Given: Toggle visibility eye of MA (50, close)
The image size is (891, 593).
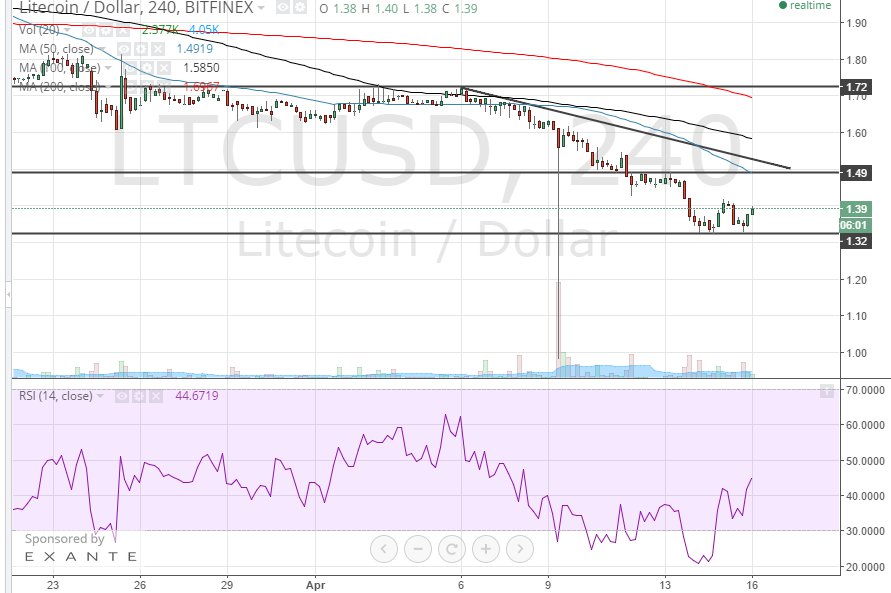Looking at the screenshot, I should 124,49.
